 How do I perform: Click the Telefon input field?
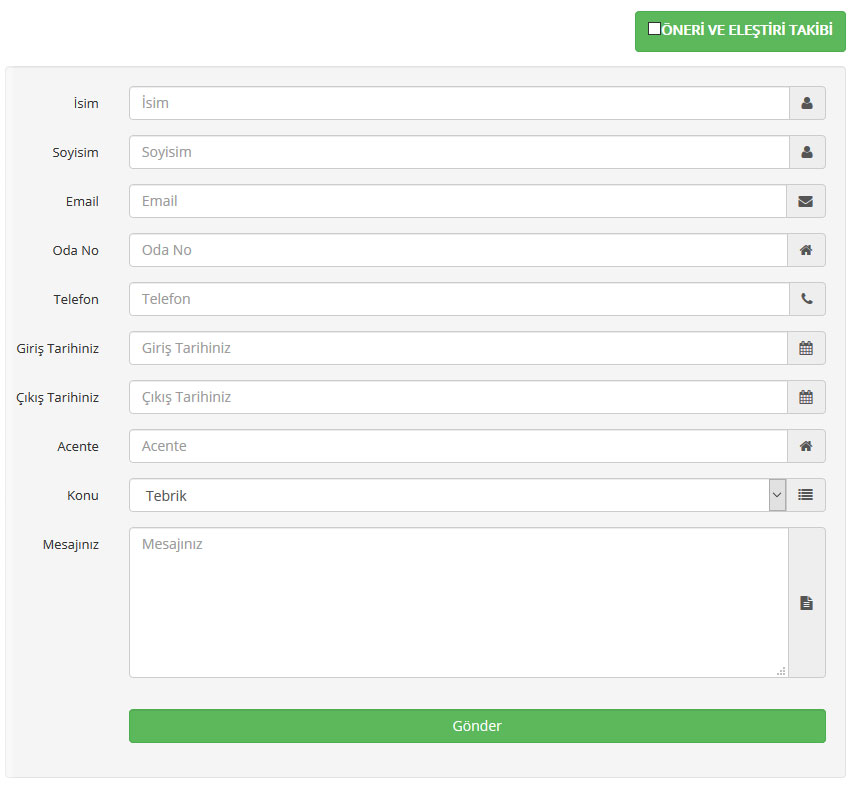(x=459, y=299)
